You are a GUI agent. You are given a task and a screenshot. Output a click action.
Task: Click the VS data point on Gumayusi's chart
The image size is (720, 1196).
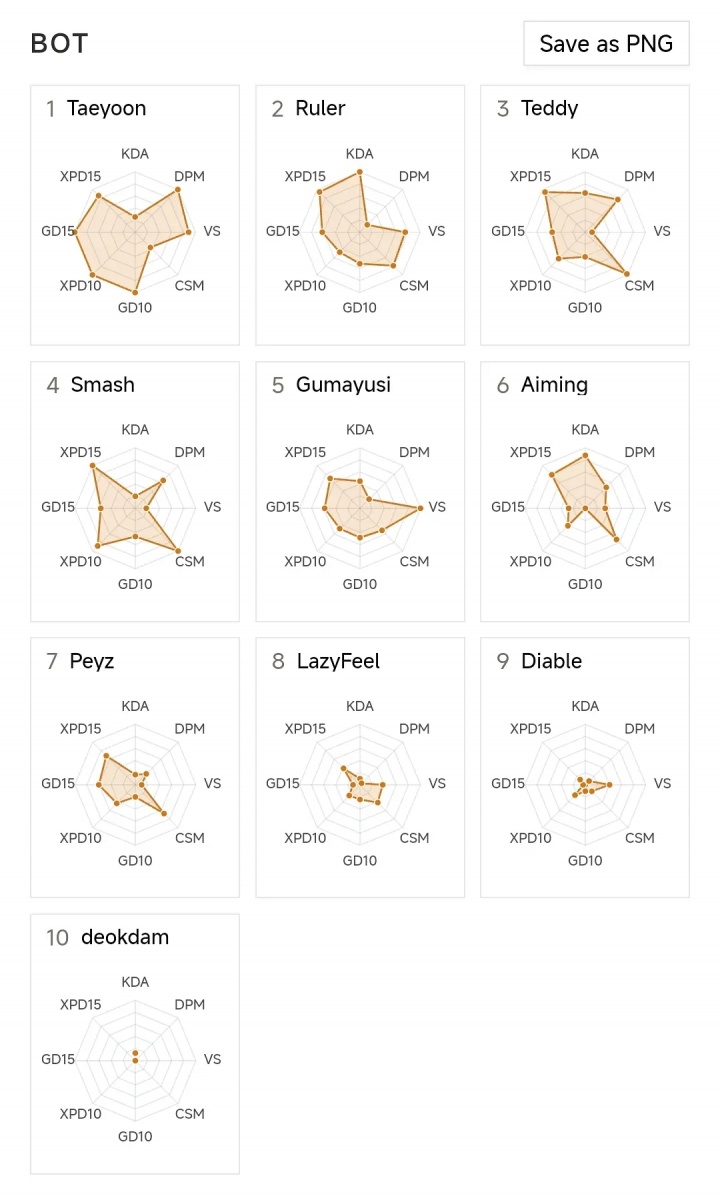click(420, 508)
